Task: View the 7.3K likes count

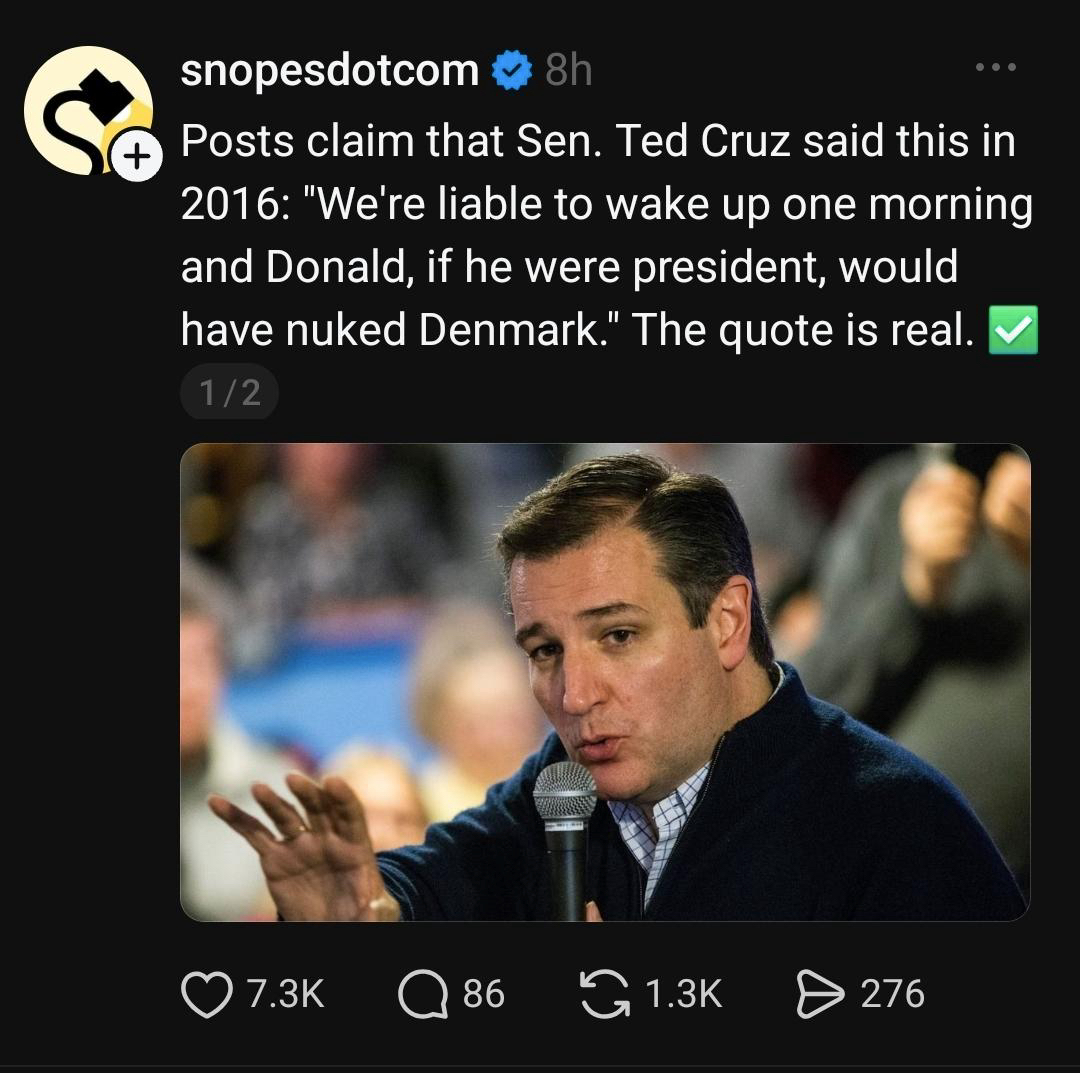Action: point(284,994)
